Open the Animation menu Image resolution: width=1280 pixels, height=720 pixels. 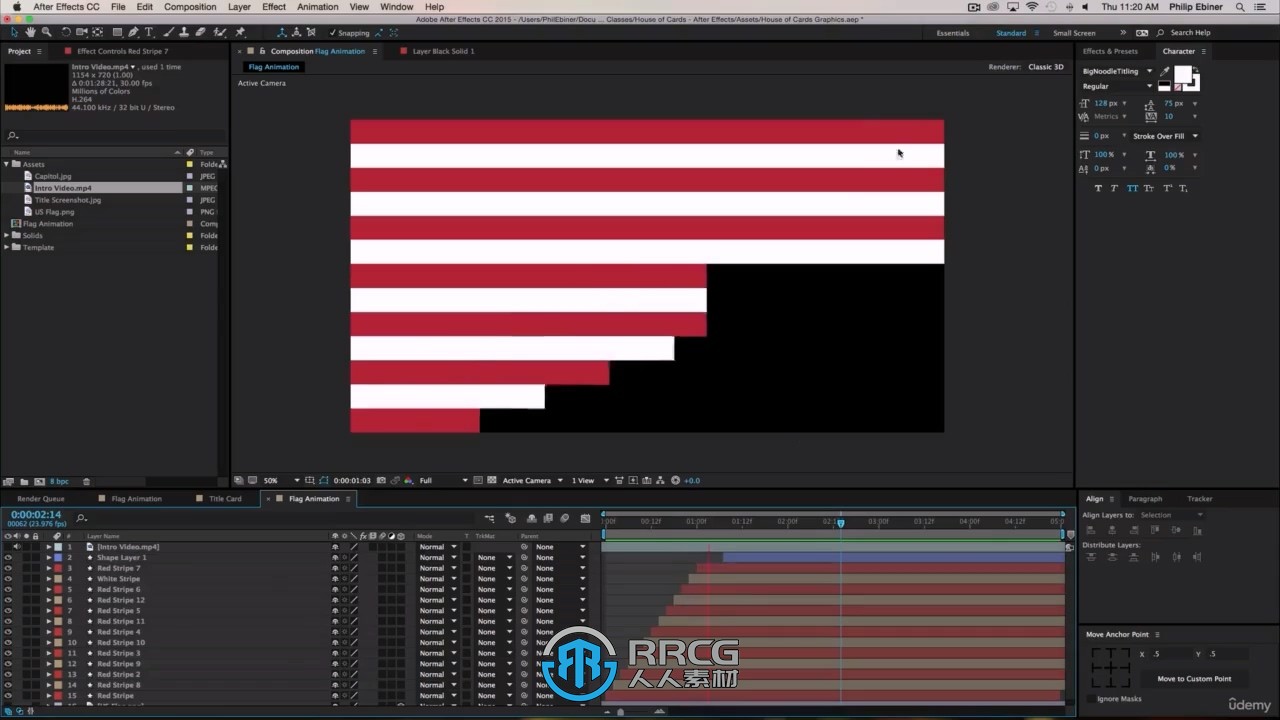pyautogui.click(x=317, y=7)
